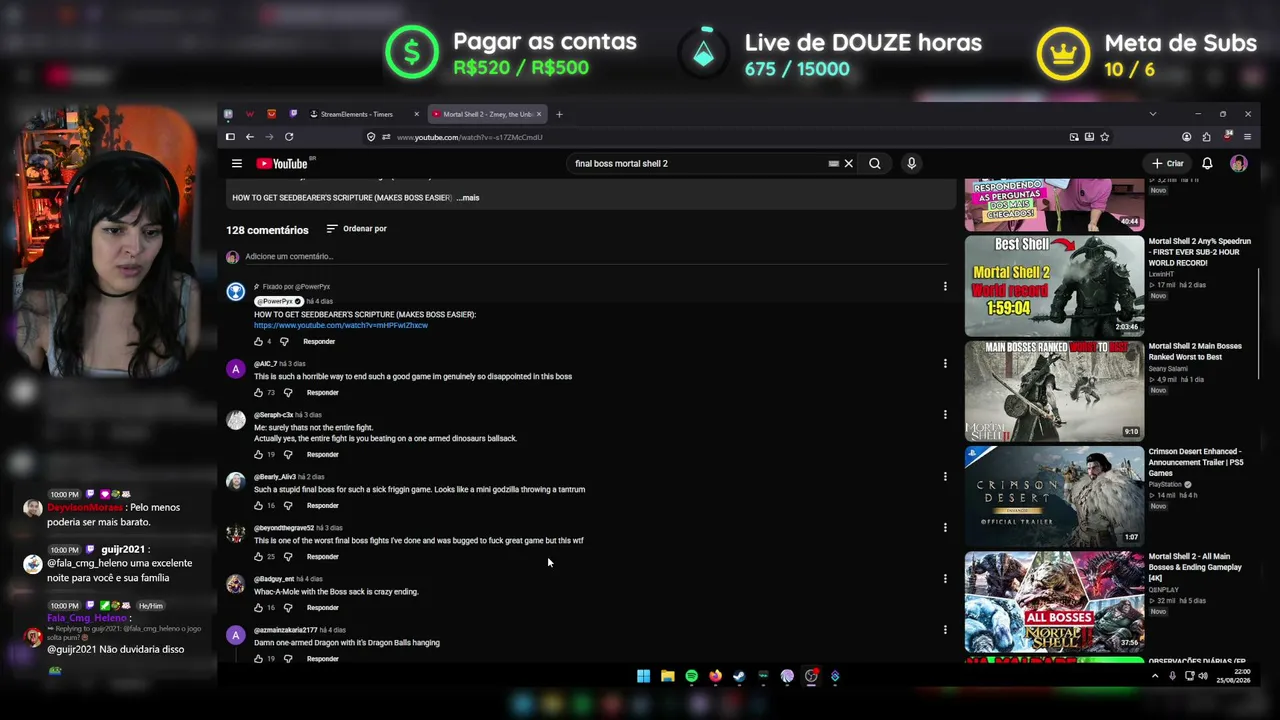Dislike the pinned PowerPyx comment

tap(284, 342)
